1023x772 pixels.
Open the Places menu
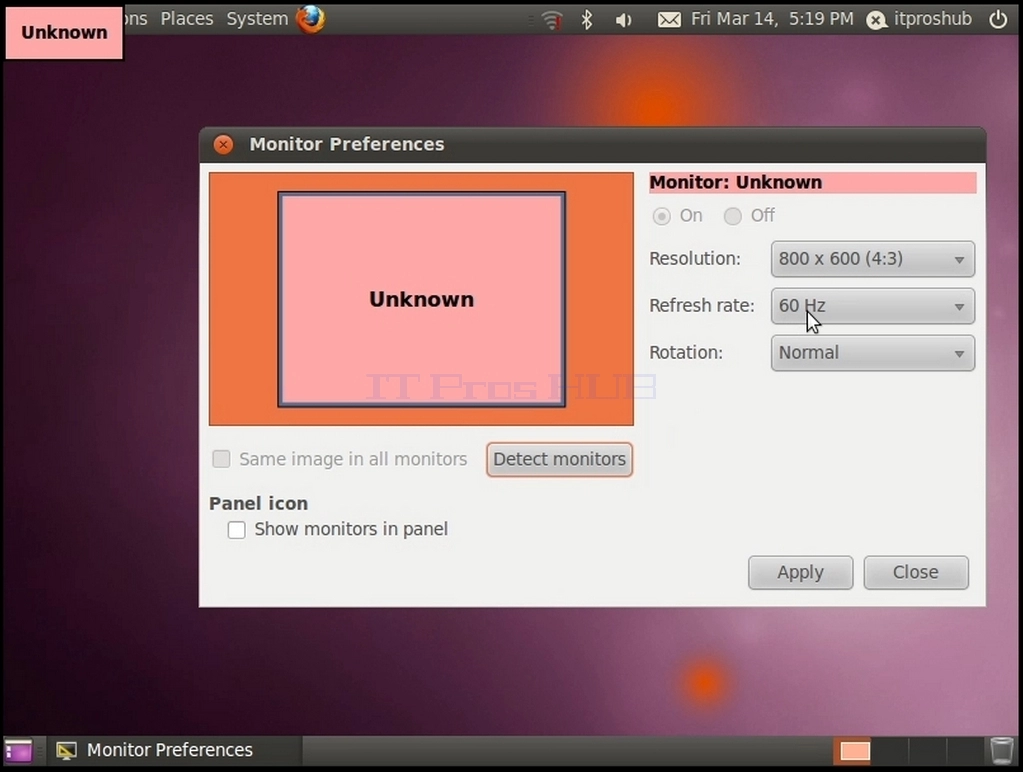pyautogui.click(x=187, y=19)
